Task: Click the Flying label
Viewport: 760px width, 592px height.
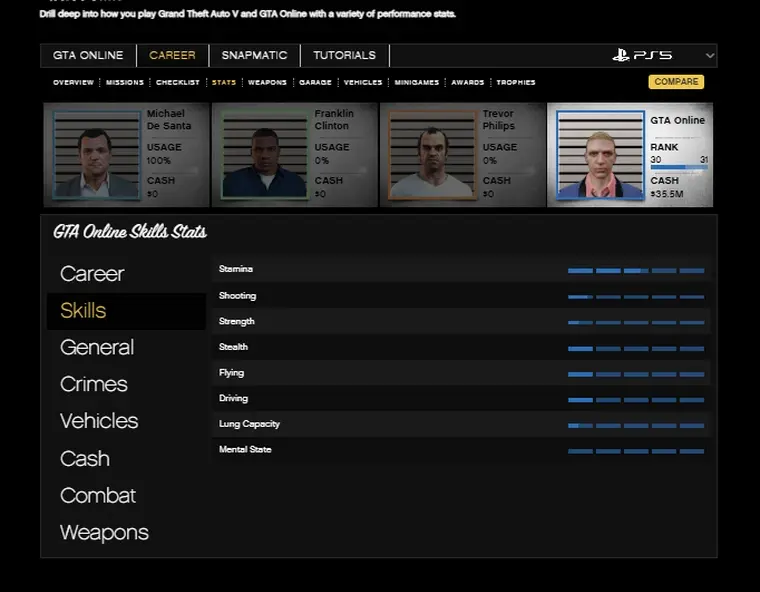Action: point(231,373)
